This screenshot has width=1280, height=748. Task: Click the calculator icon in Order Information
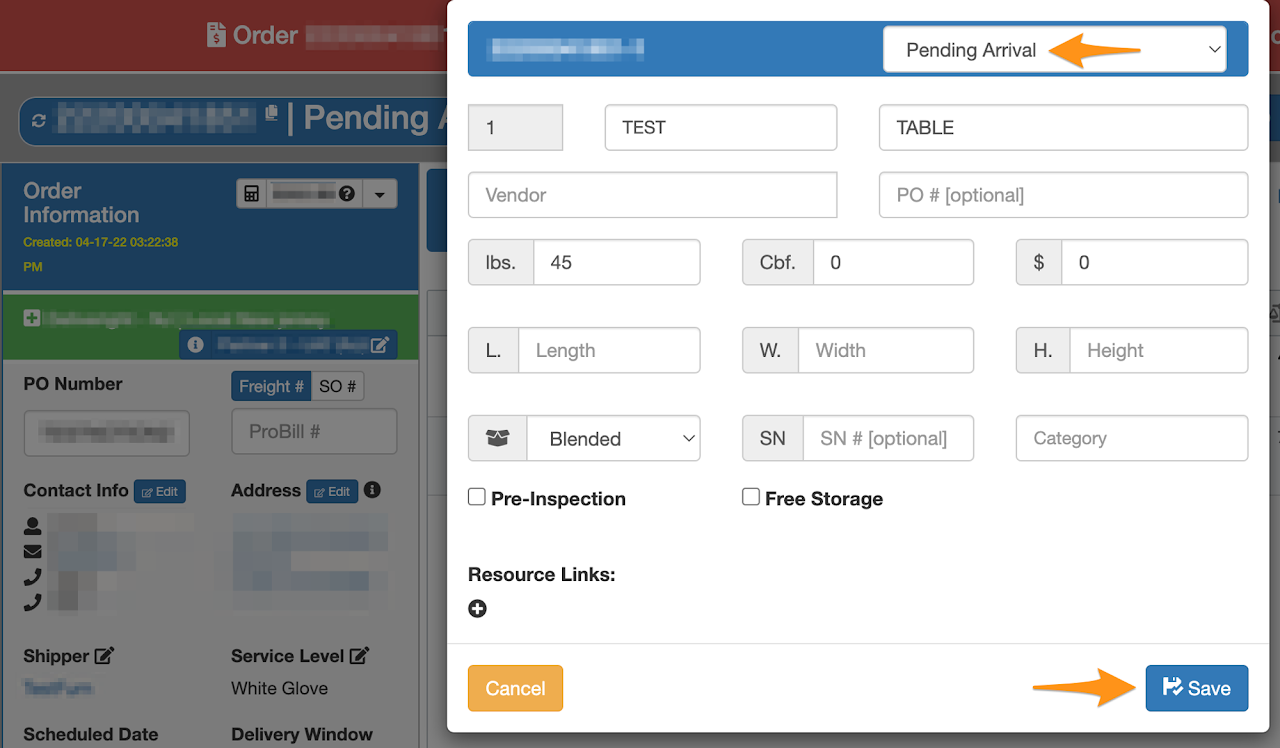click(252, 194)
